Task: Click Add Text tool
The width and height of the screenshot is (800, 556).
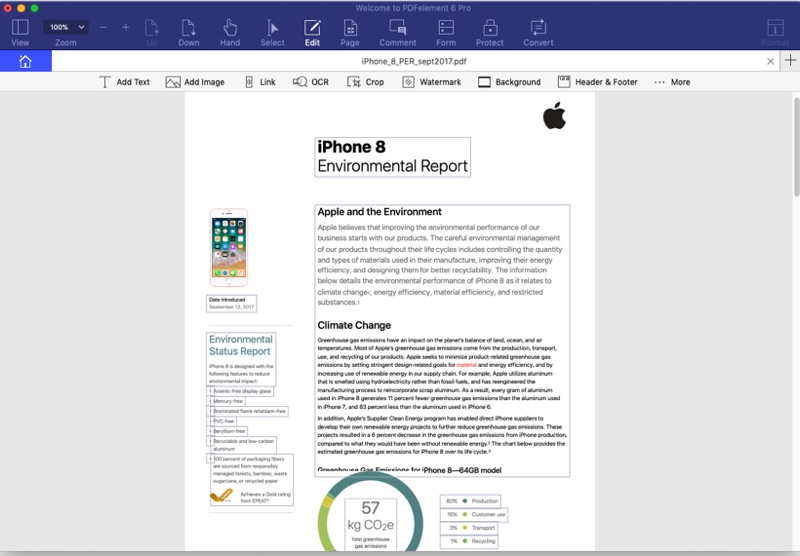Action: pos(124,82)
